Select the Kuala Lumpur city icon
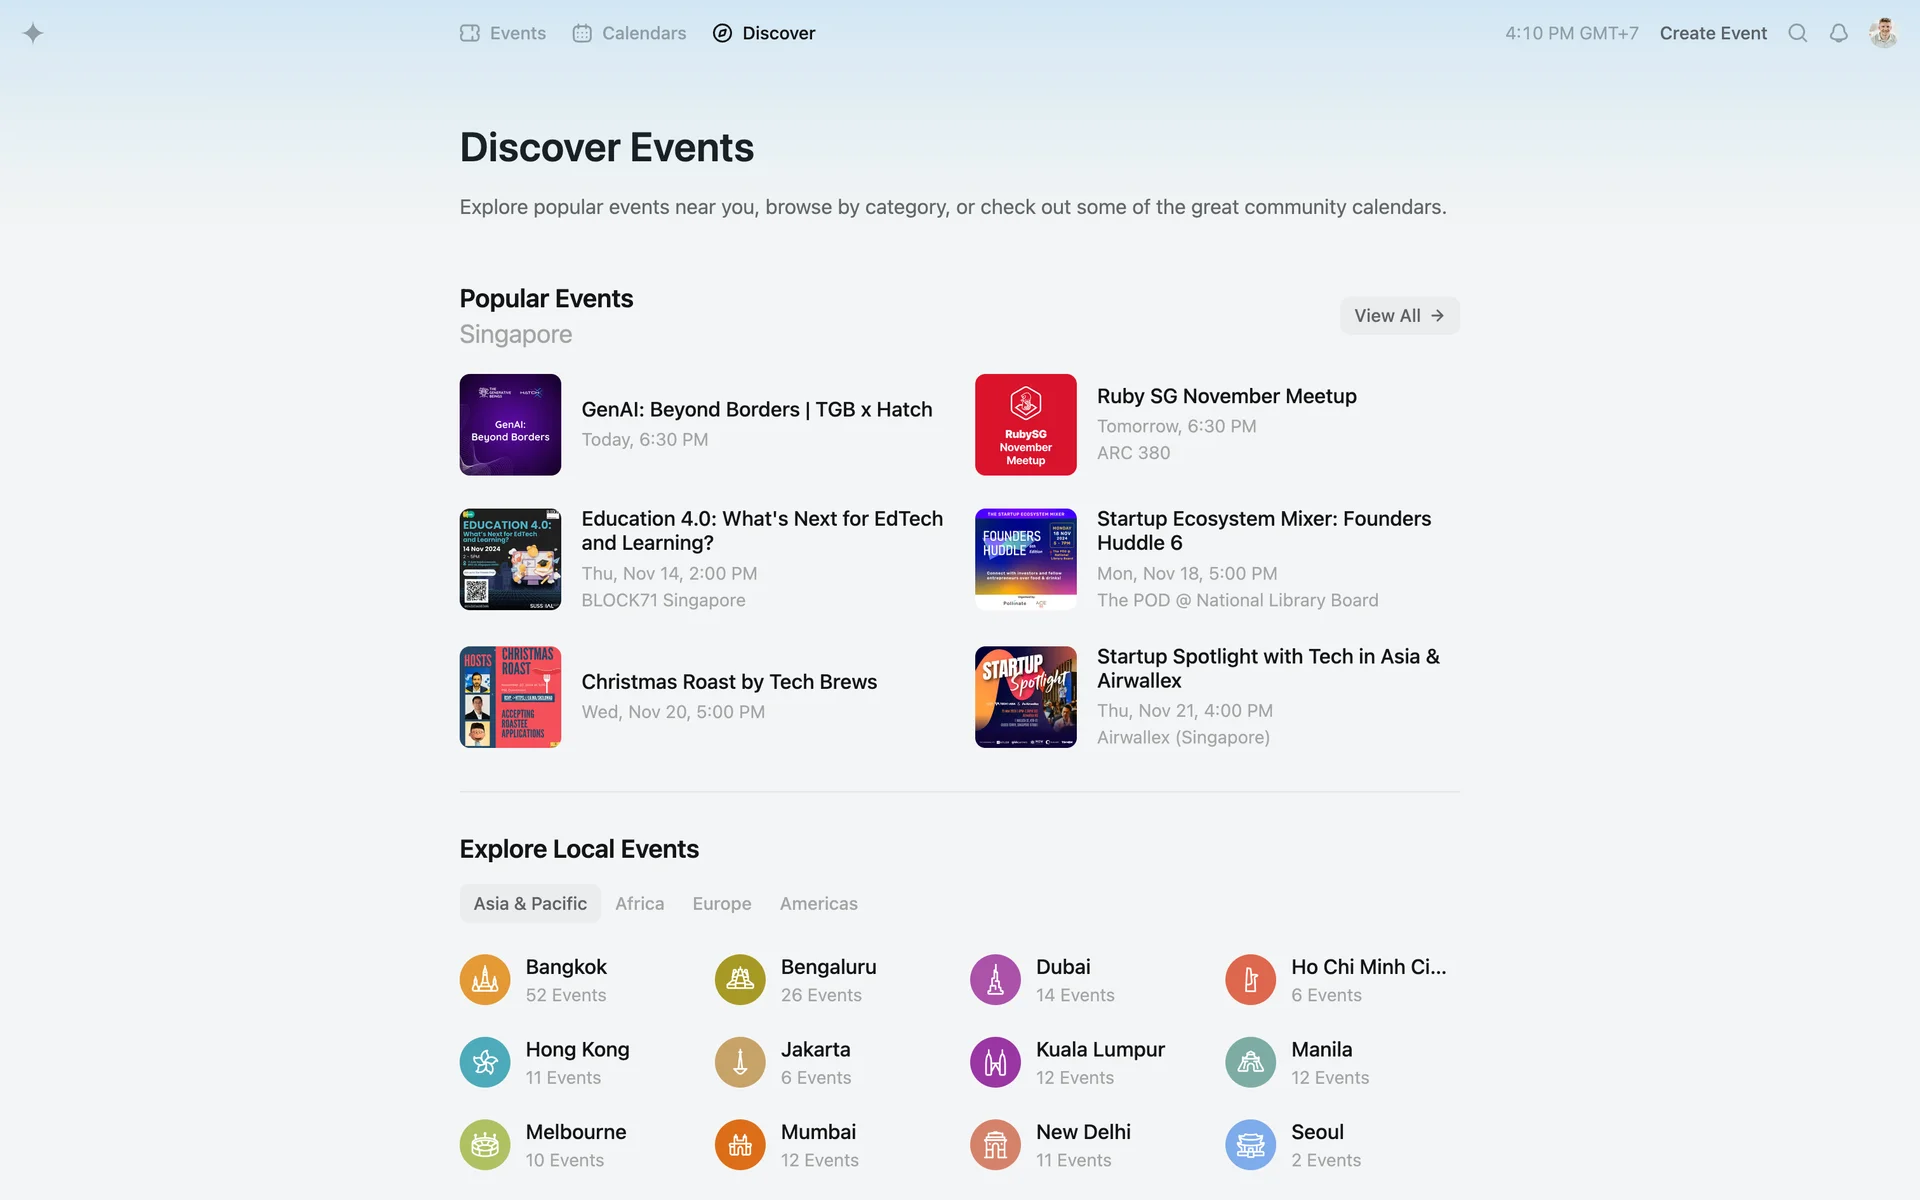Image resolution: width=1920 pixels, height=1200 pixels. coord(995,1062)
